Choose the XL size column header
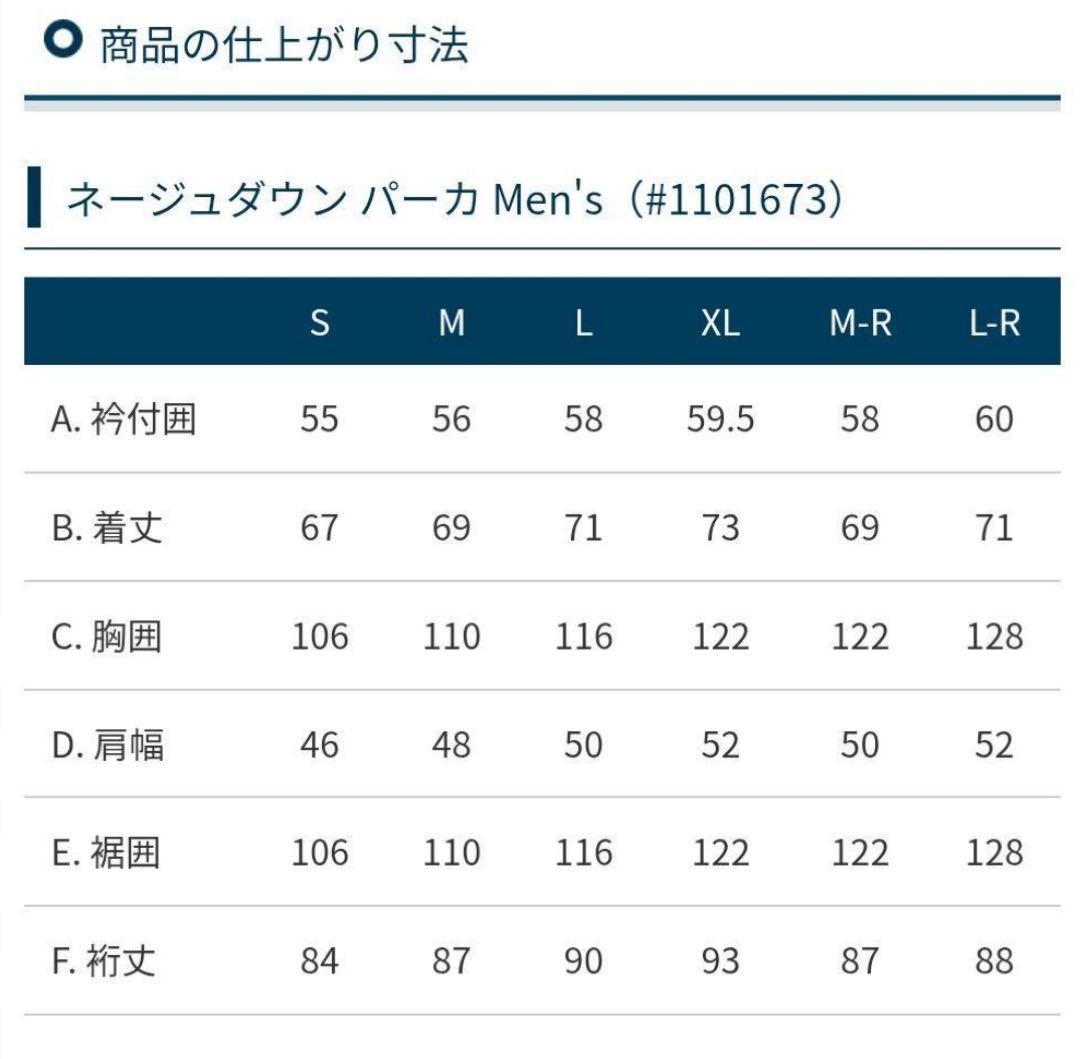This screenshot has height=1059, width=1080. click(720, 323)
